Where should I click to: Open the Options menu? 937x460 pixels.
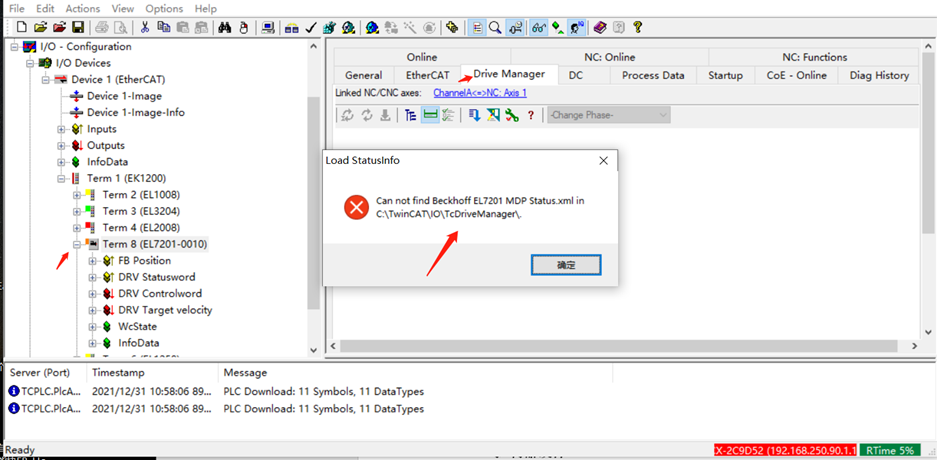pos(164,8)
